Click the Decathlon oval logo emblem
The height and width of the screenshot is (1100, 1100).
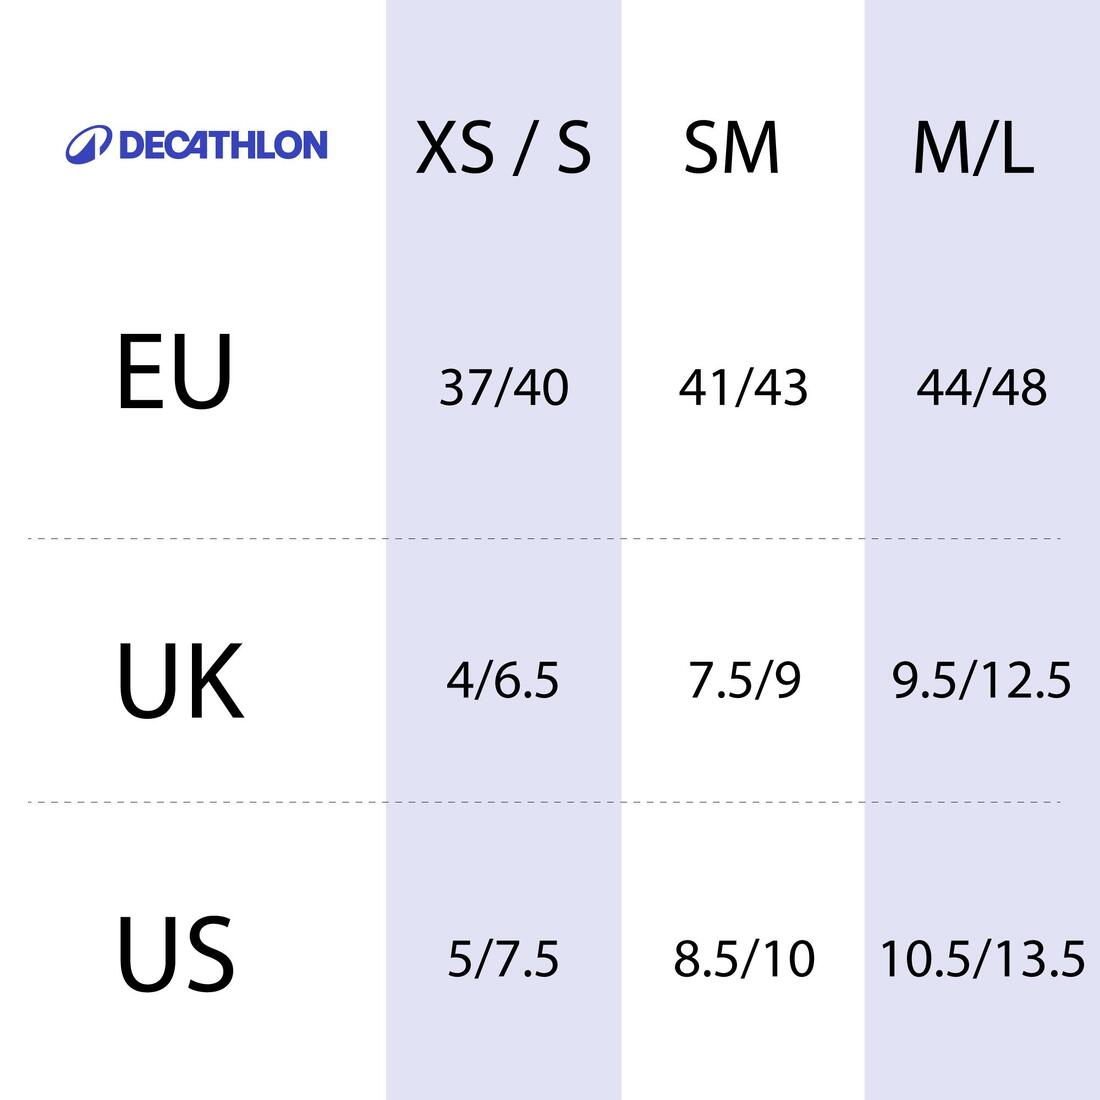click(x=90, y=145)
